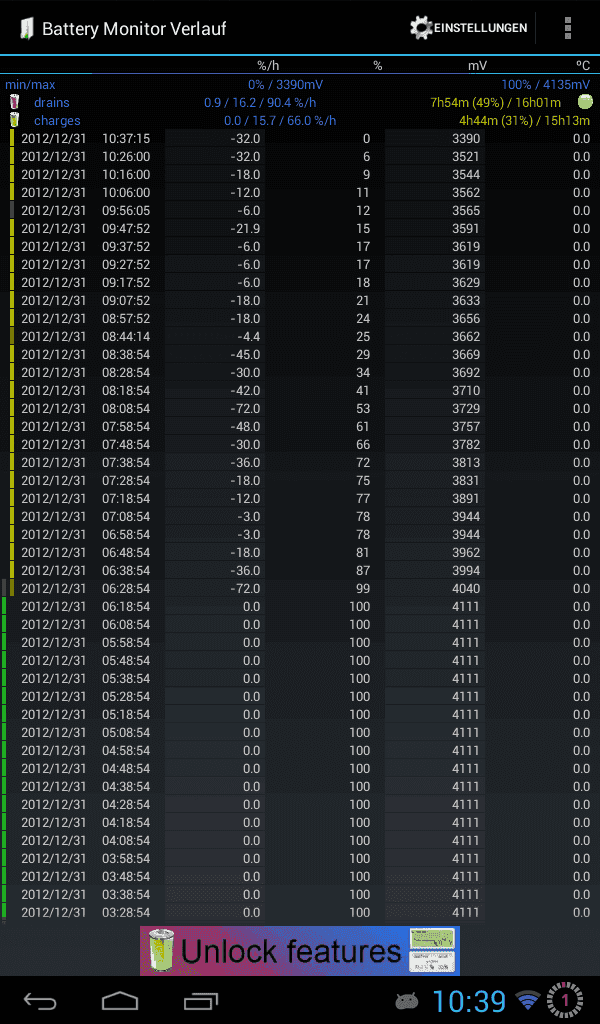
Task: Select the 07:58:54 history row
Action: [x=300, y=426]
